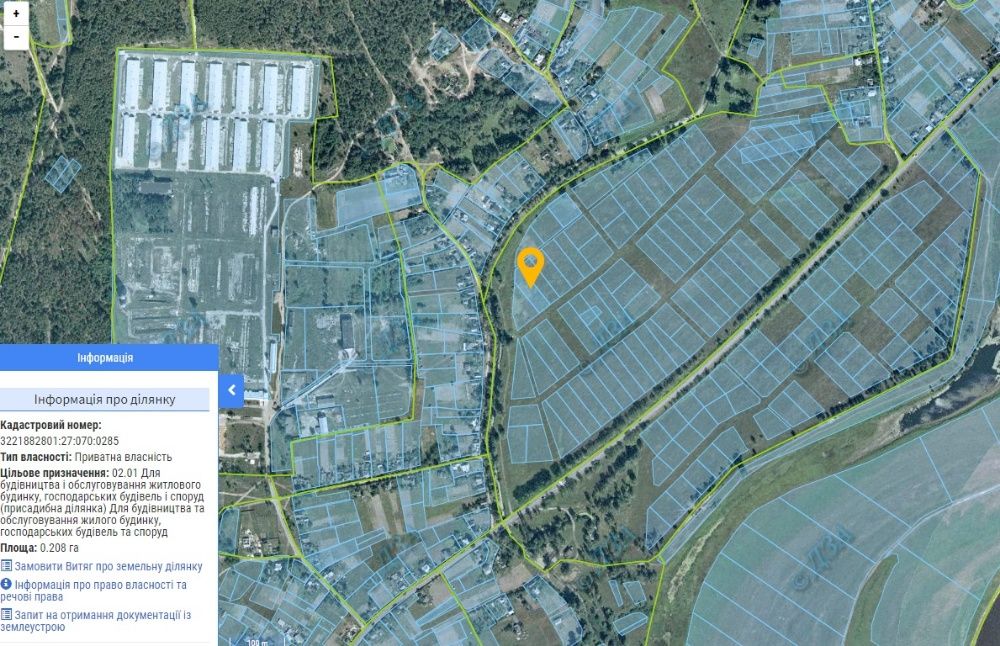Screen dimensions: 1000x646
Task: Select the Кадастровий номер label
Action: (x=50, y=425)
